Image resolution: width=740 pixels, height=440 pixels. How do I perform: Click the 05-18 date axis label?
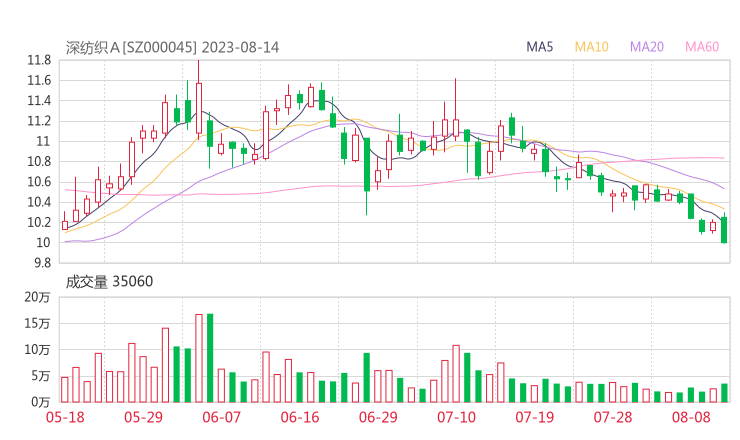pyautogui.click(x=65, y=417)
